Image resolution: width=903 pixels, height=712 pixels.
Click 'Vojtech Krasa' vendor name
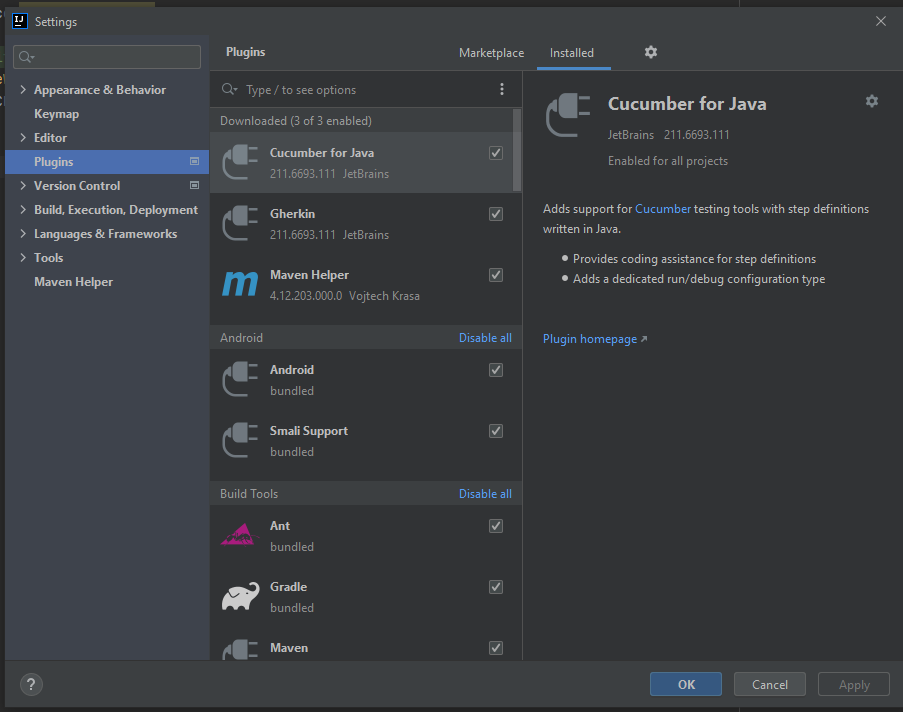384,296
